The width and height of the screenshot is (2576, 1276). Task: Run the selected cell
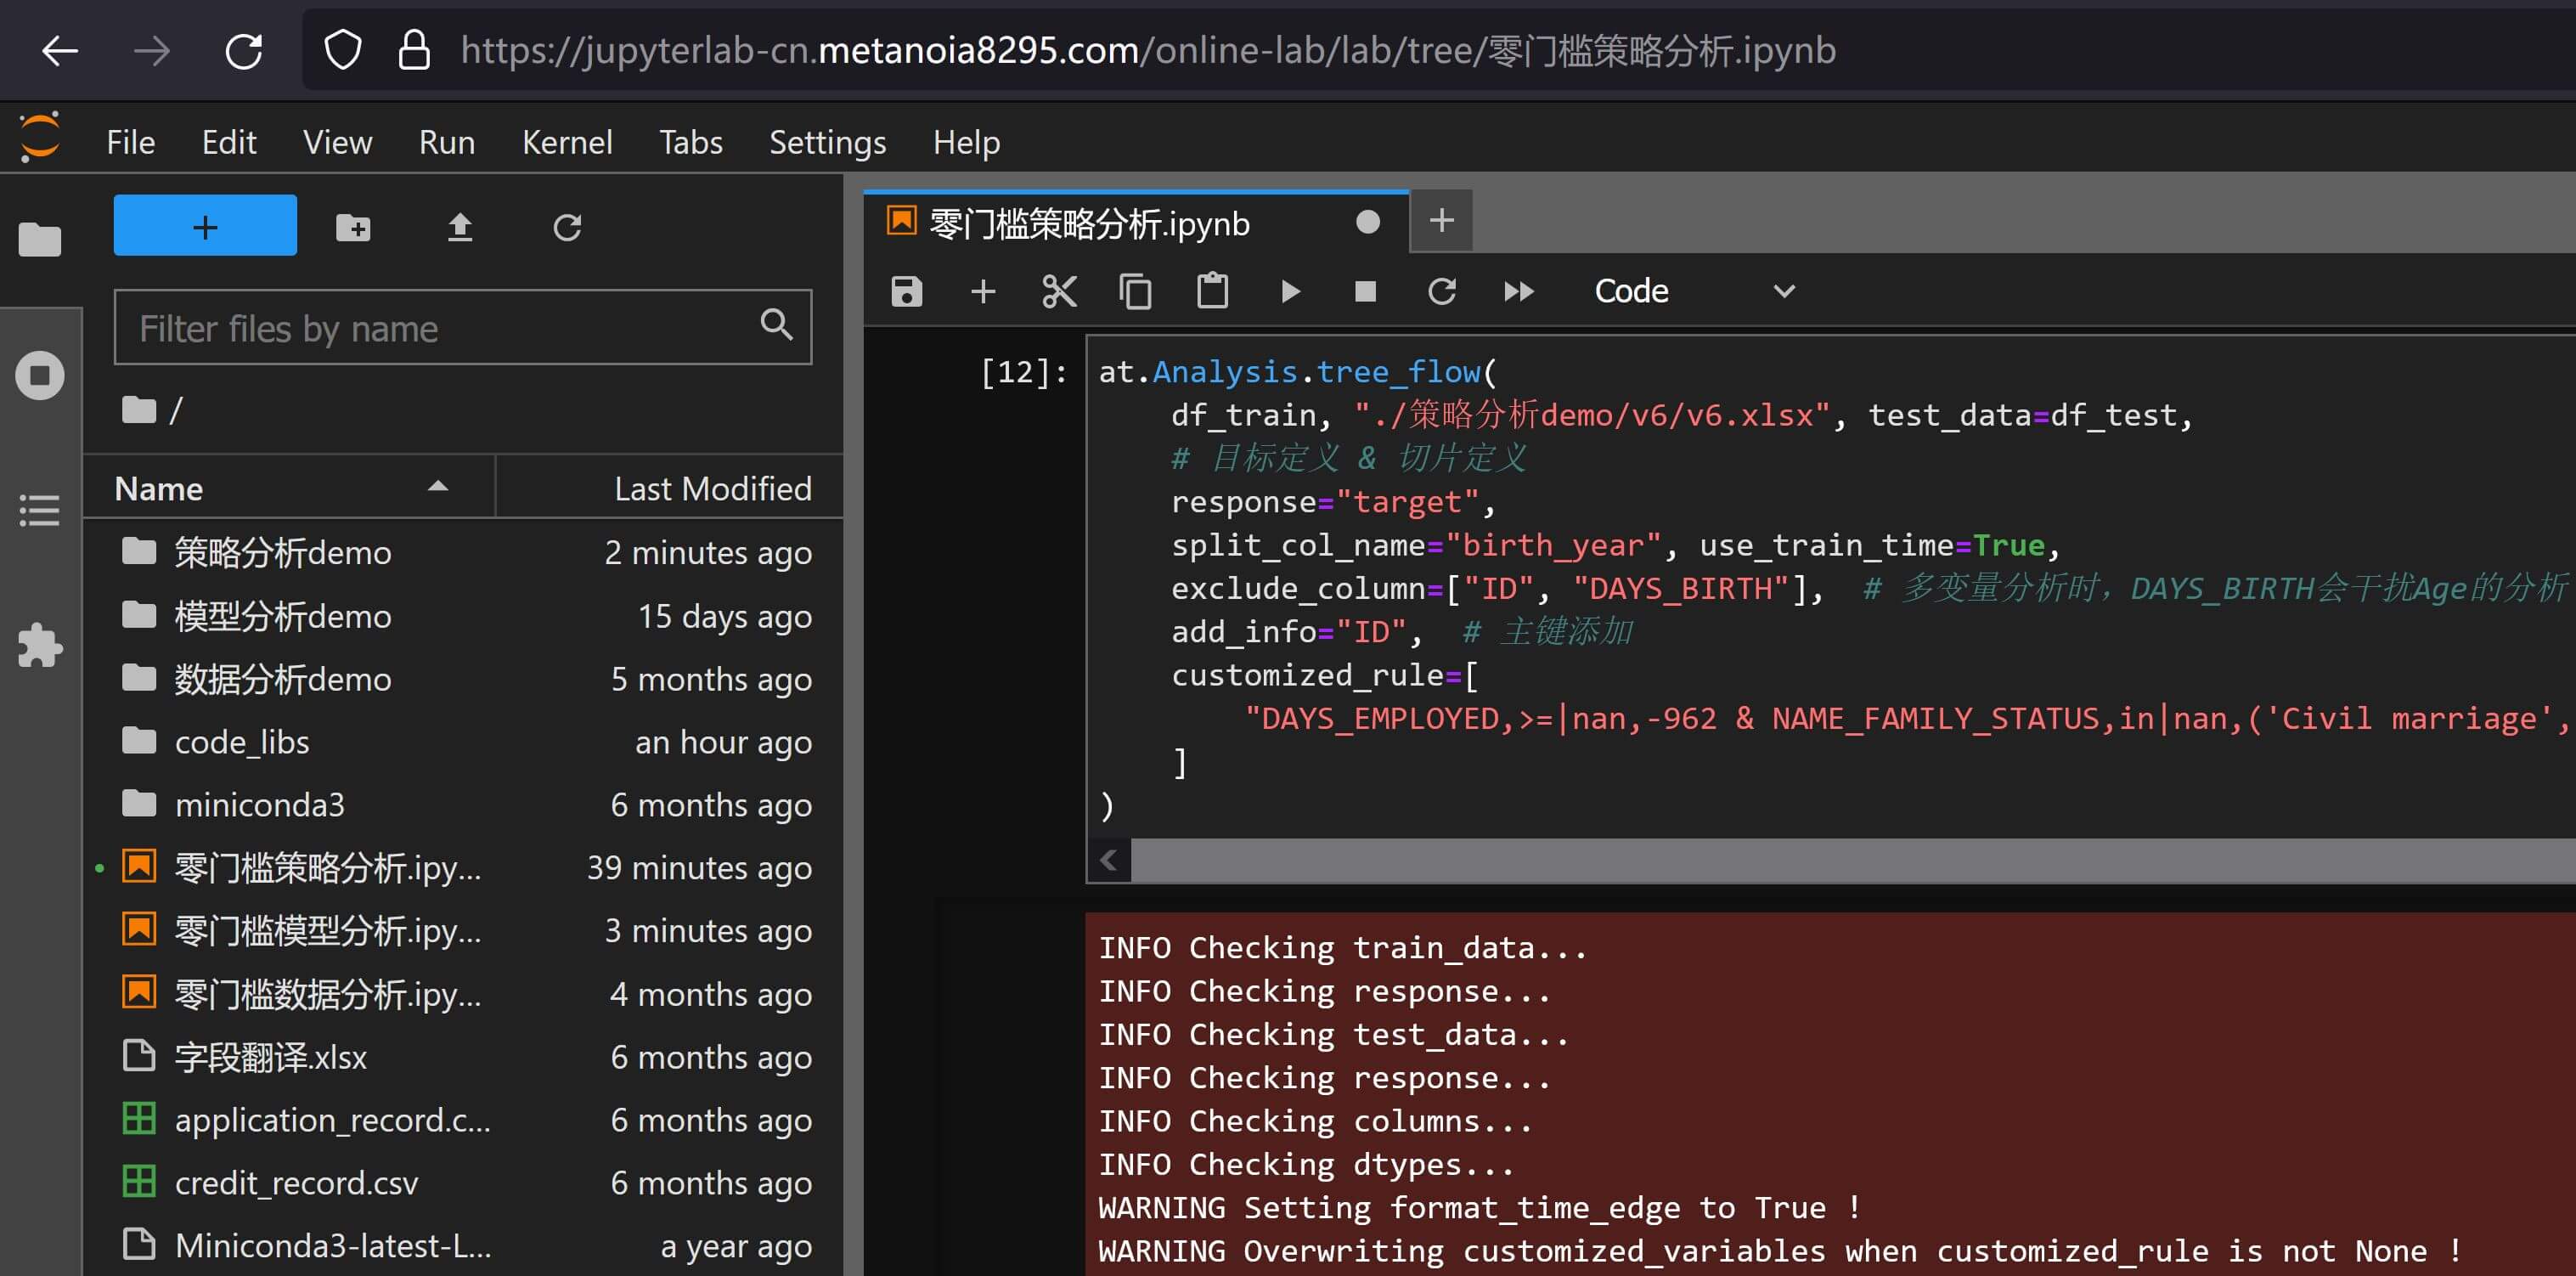(x=1290, y=291)
